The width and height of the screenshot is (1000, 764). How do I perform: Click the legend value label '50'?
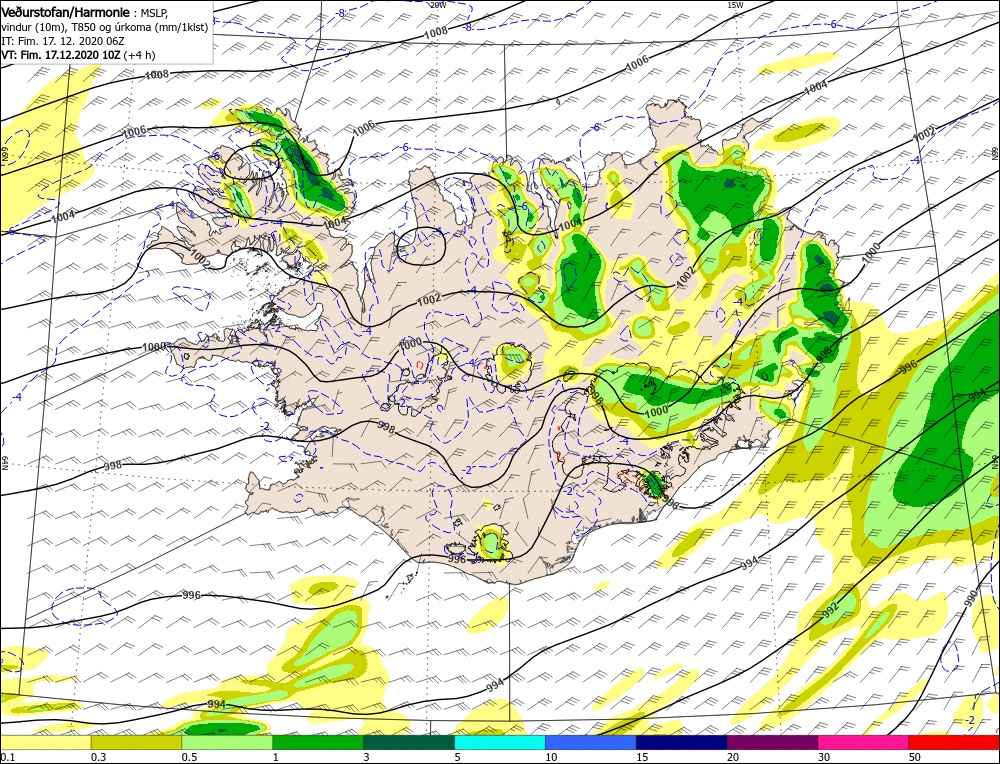(x=915, y=757)
